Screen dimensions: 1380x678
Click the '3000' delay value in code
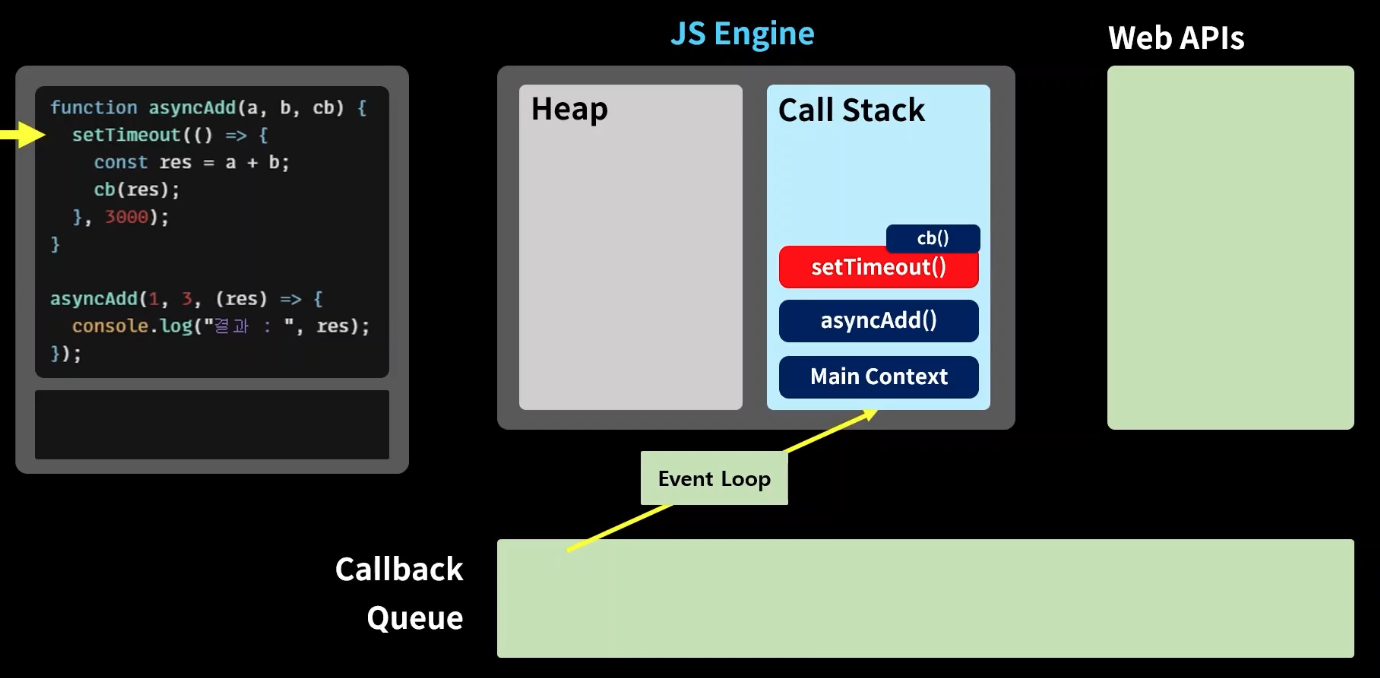pyautogui.click(x=126, y=216)
